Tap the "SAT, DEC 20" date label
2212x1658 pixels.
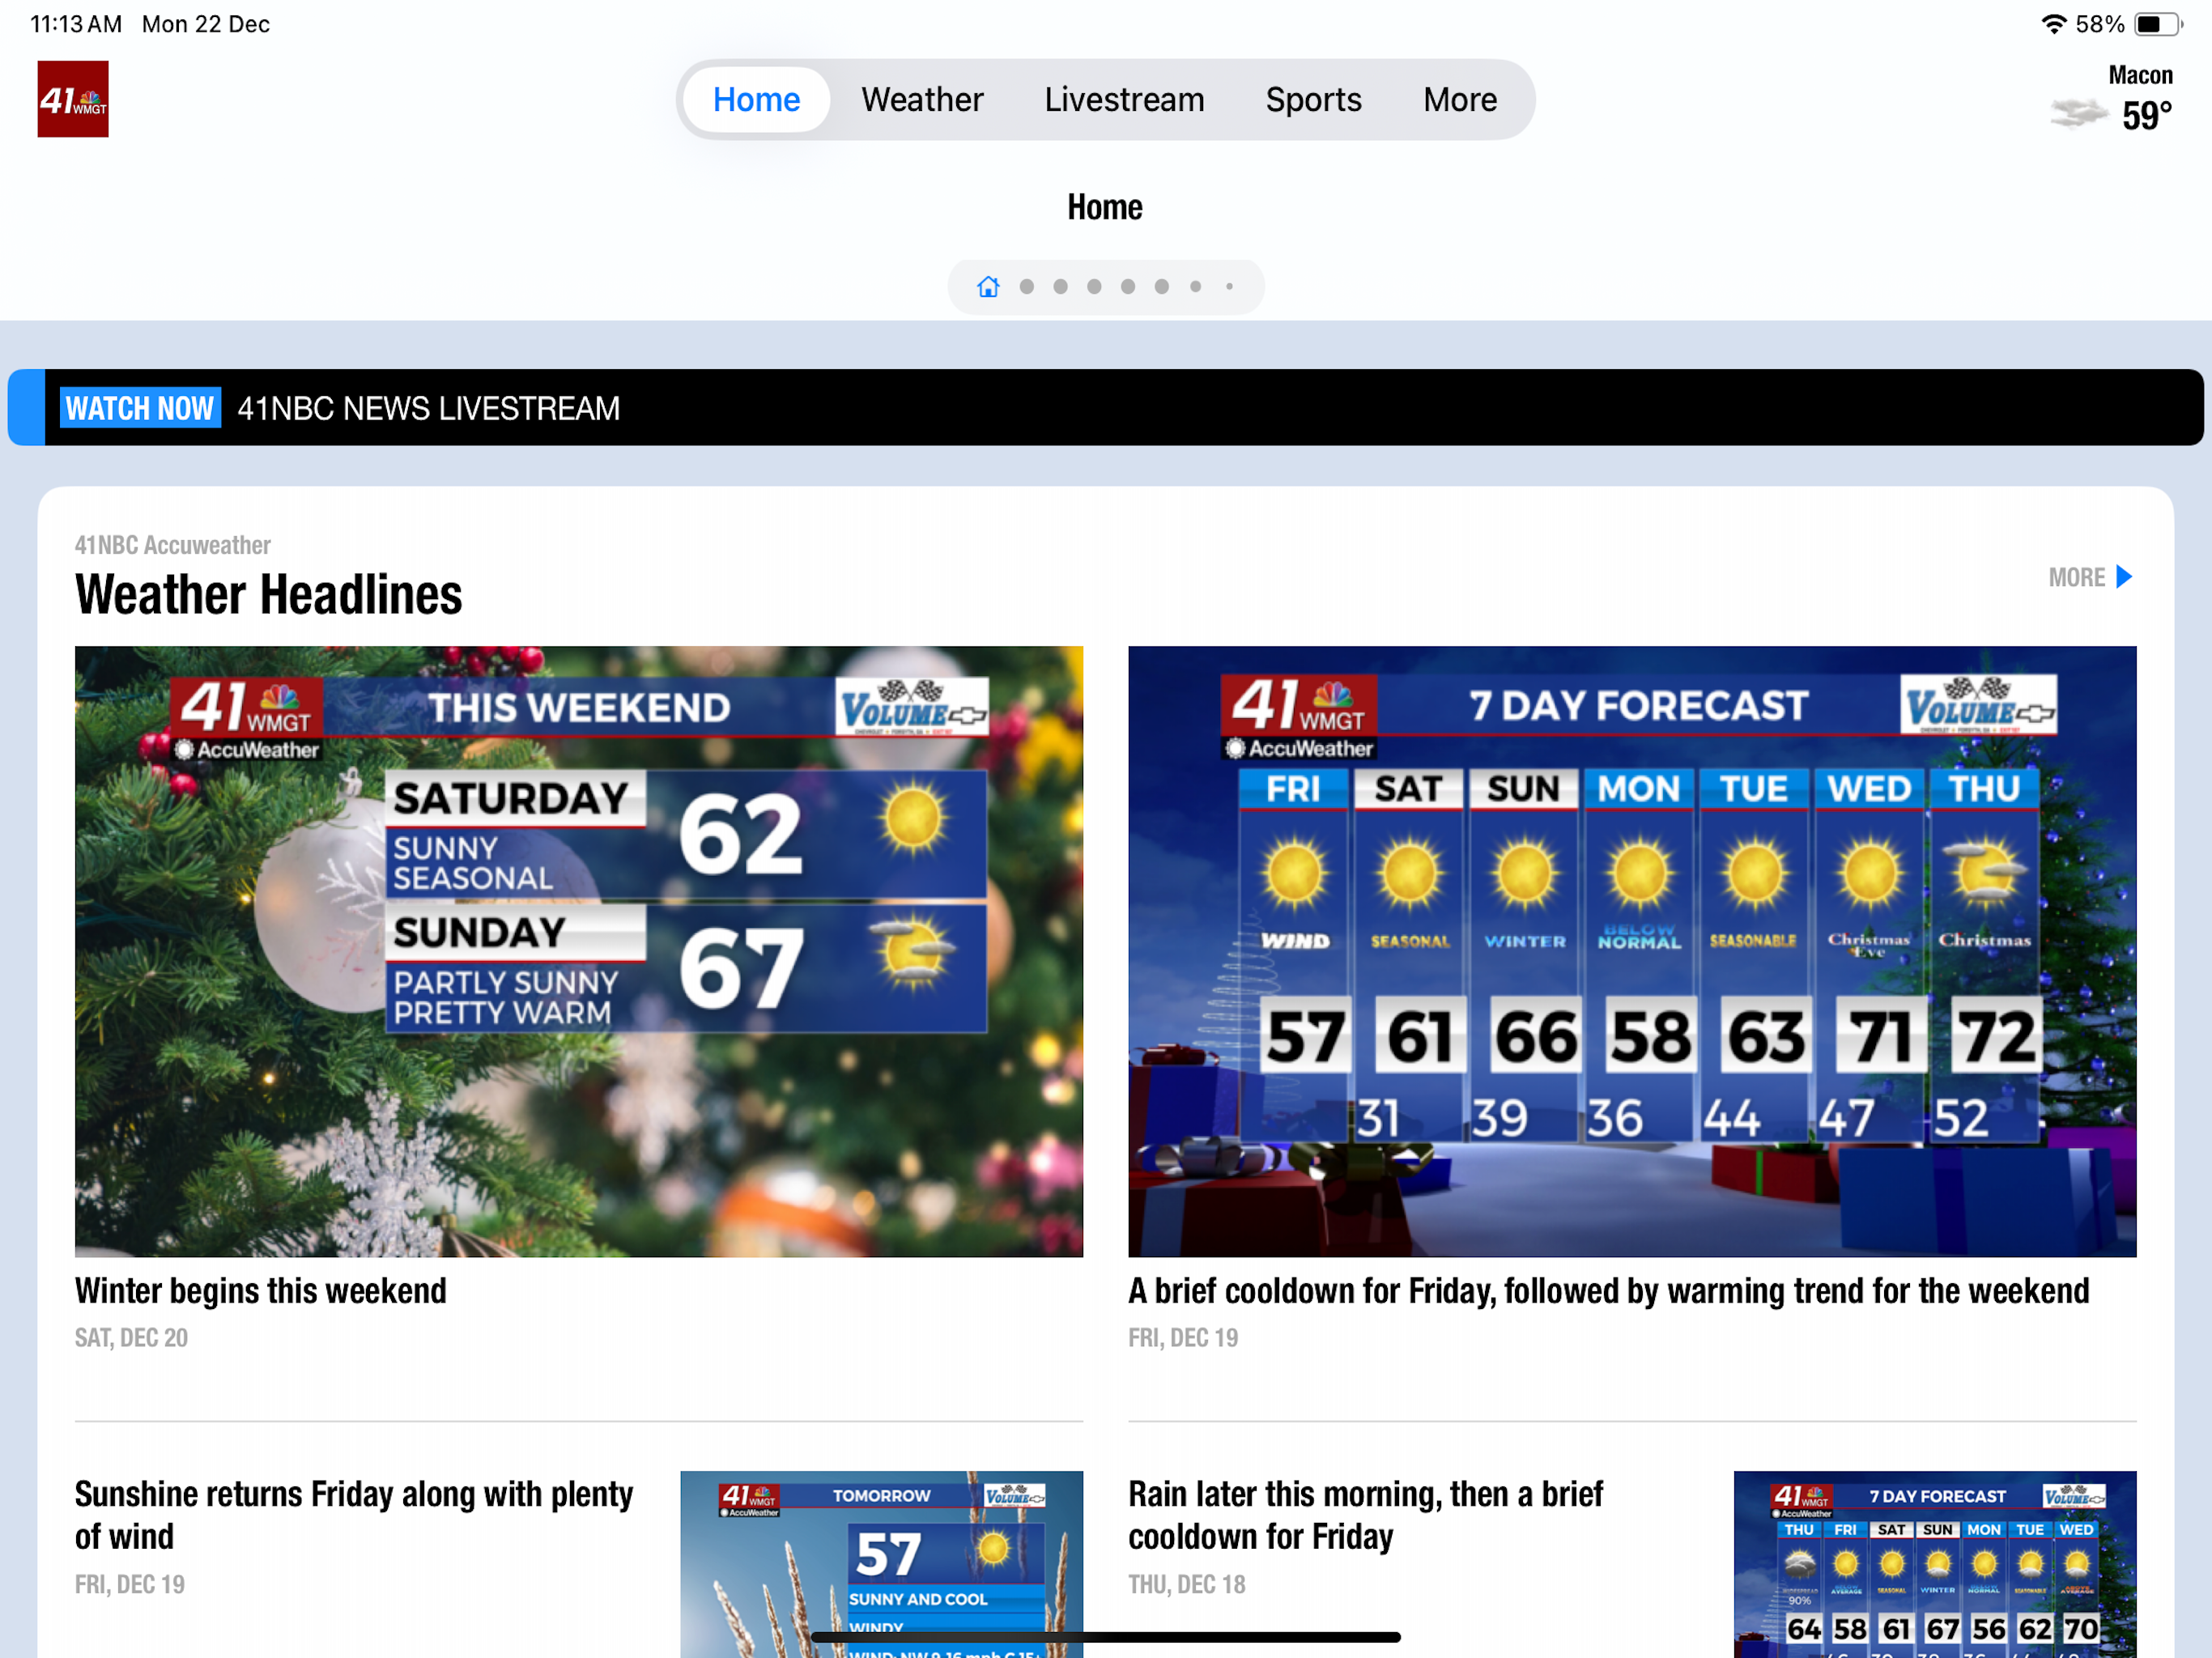tap(131, 1338)
